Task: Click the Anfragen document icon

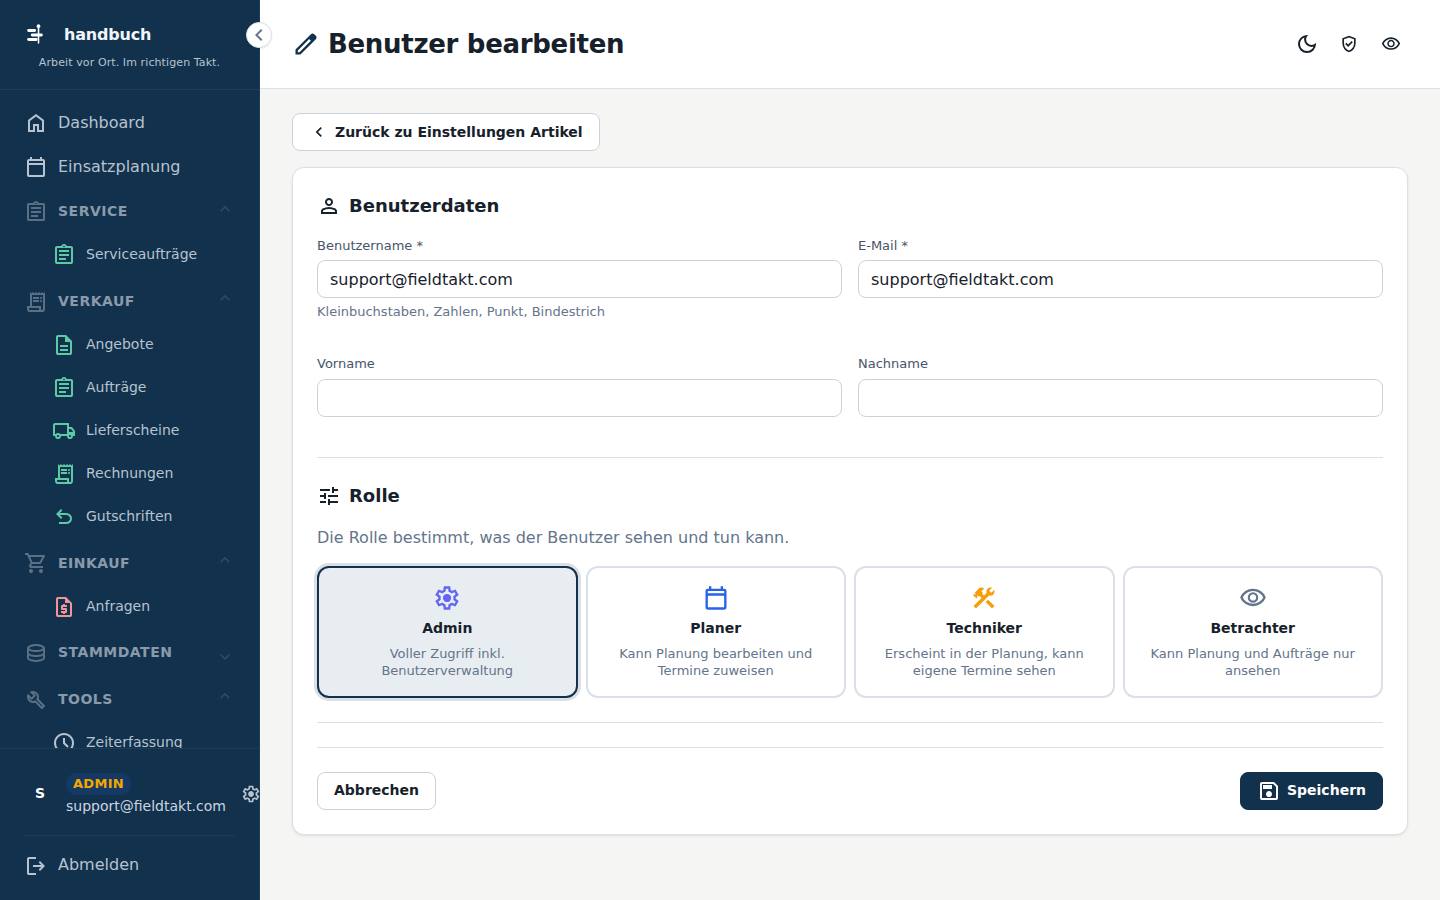Action: pos(64,606)
